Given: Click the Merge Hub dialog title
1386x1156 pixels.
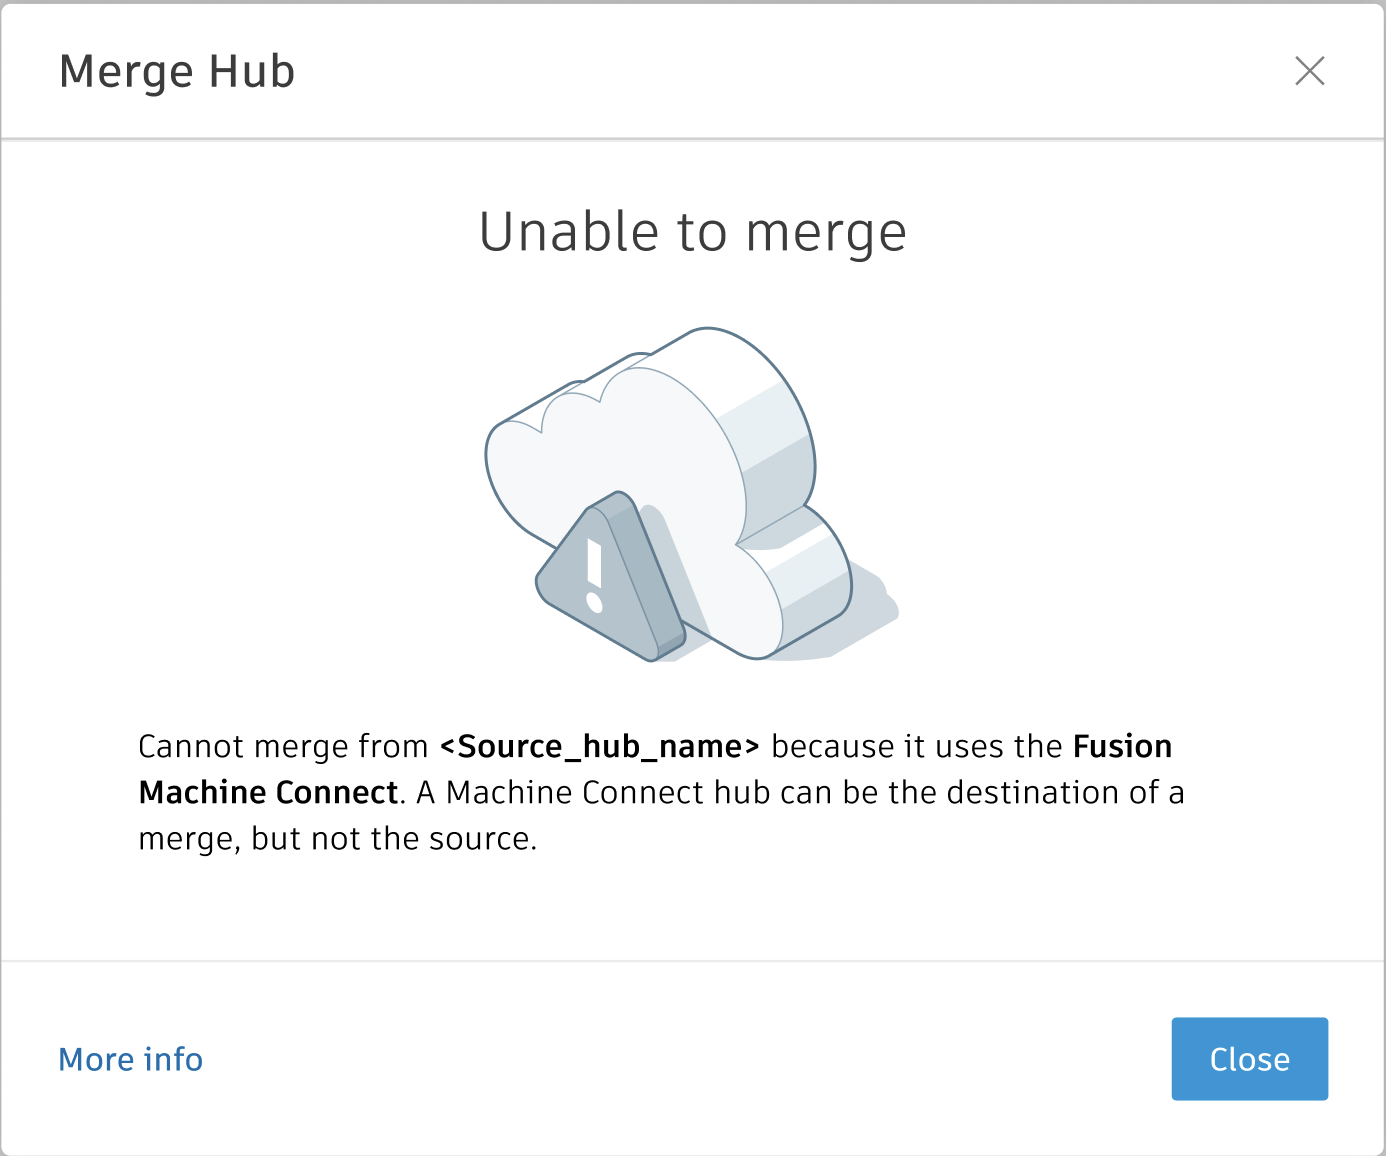Looking at the screenshot, I should click(x=177, y=71).
